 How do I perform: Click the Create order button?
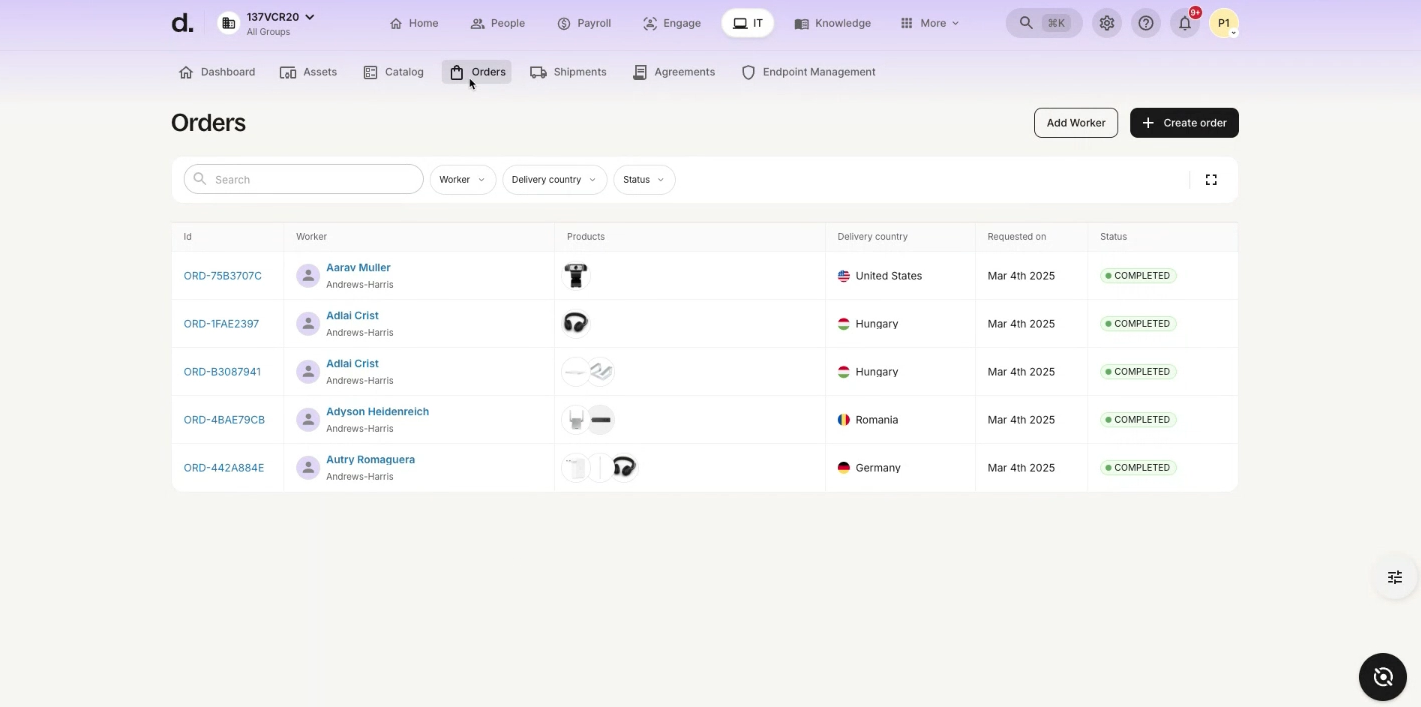[1184, 123]
